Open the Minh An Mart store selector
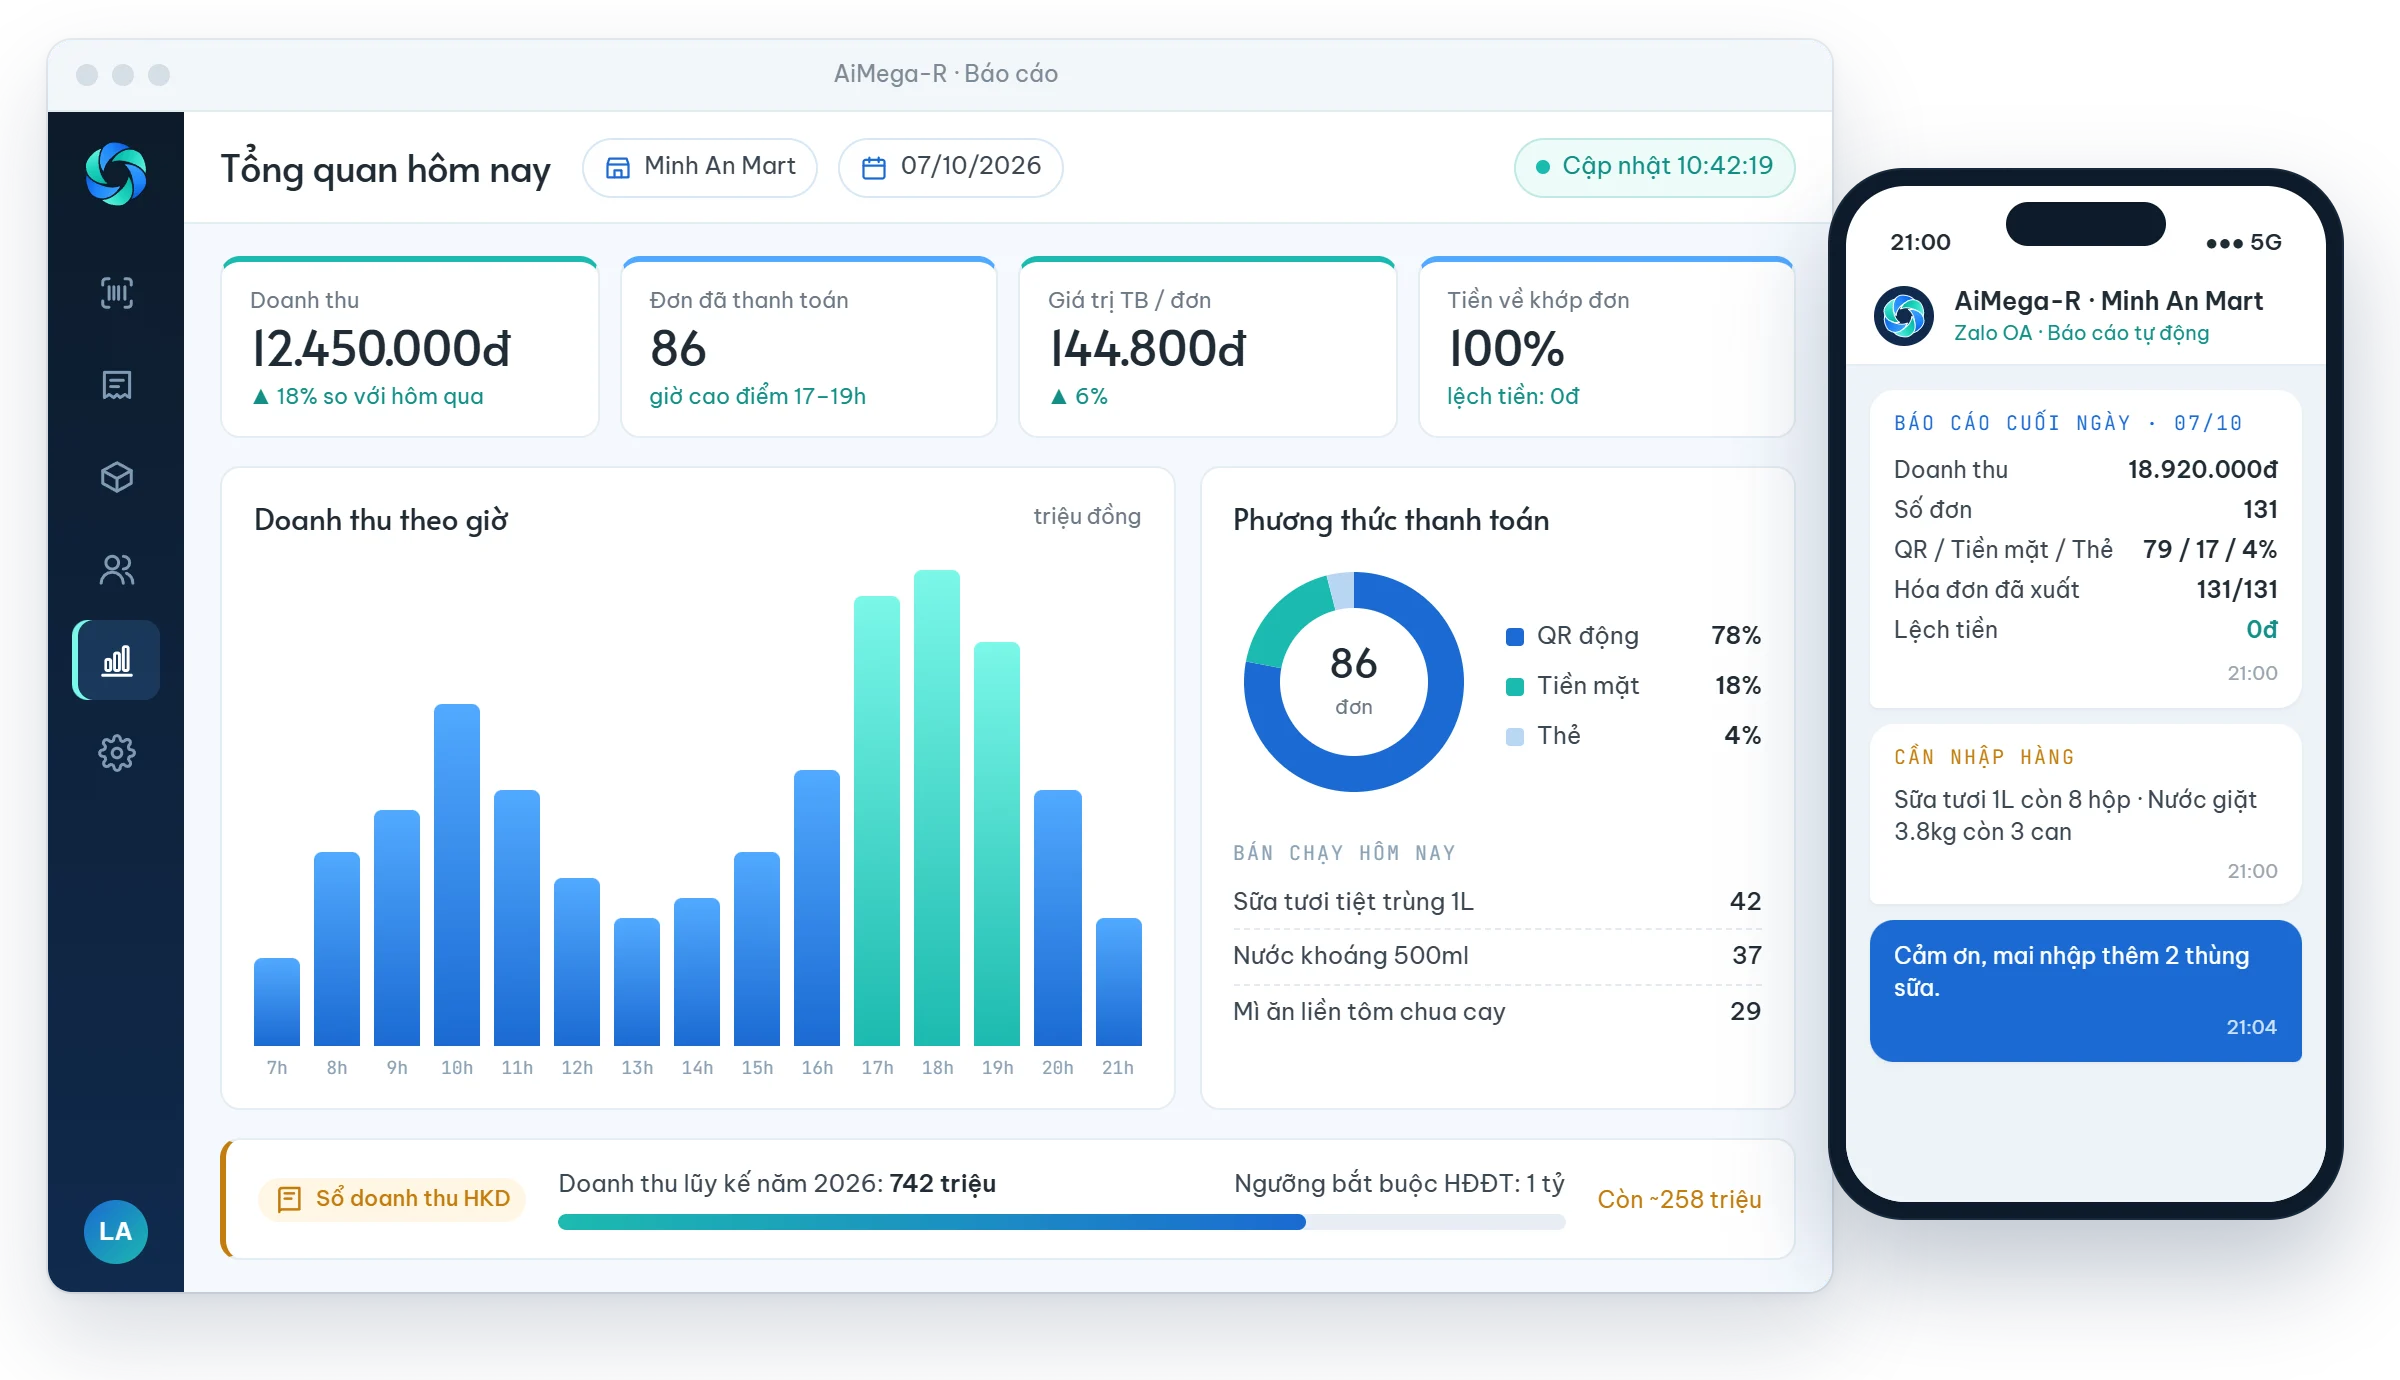The height and width of the screenshot is (1380, 2400). click(700, 167)
